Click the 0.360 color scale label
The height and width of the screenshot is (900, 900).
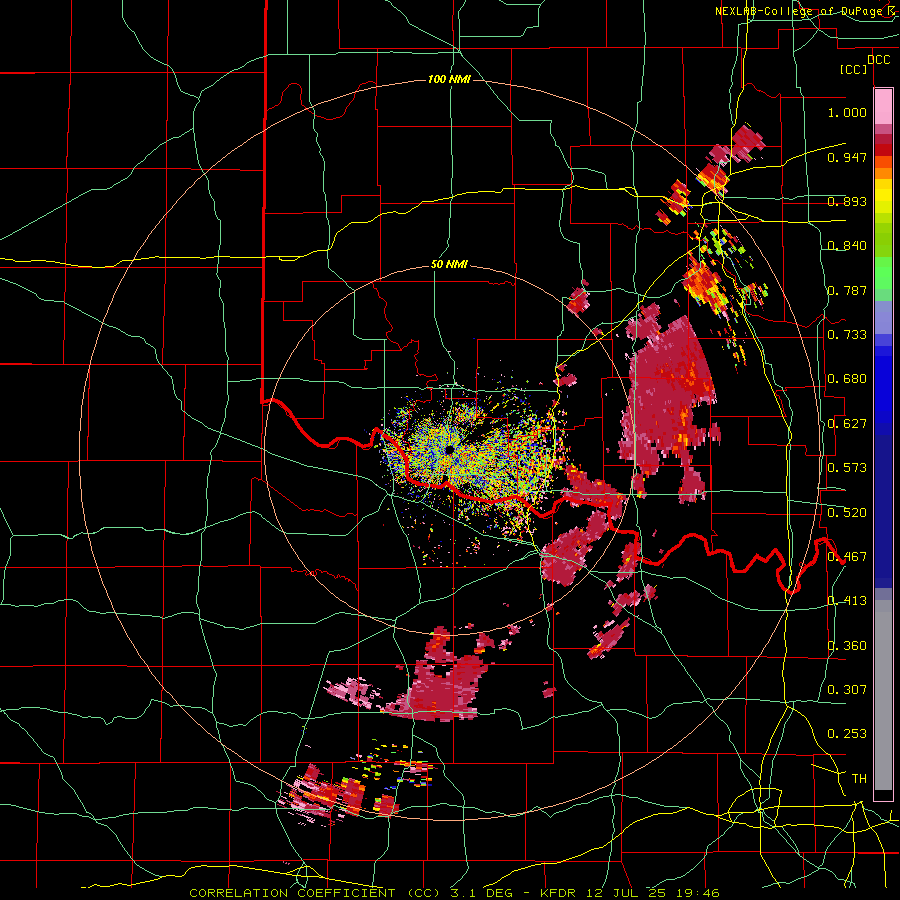[847, 646]
